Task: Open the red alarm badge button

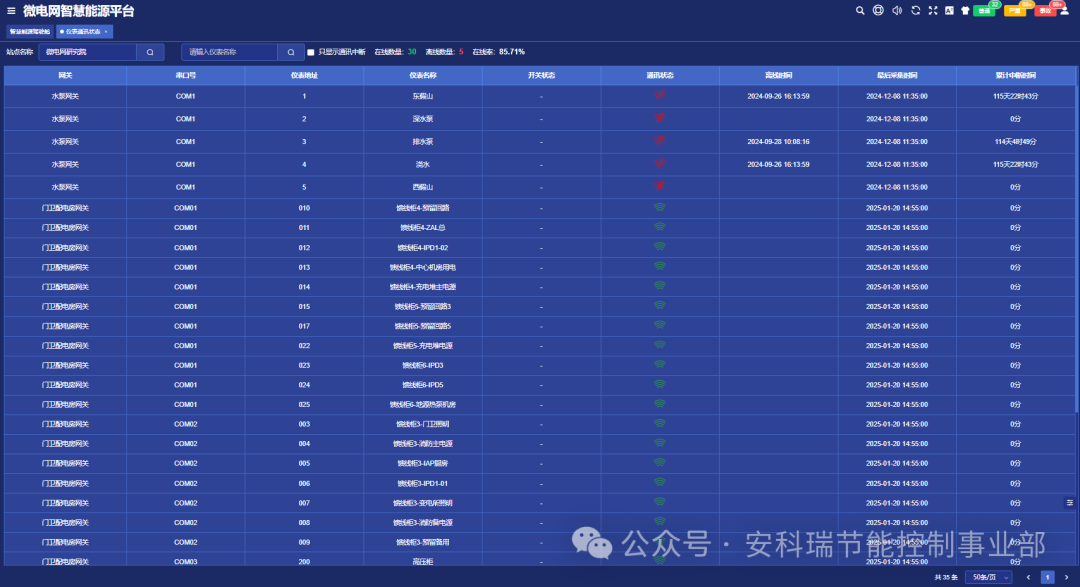Action: [1046, 10]
